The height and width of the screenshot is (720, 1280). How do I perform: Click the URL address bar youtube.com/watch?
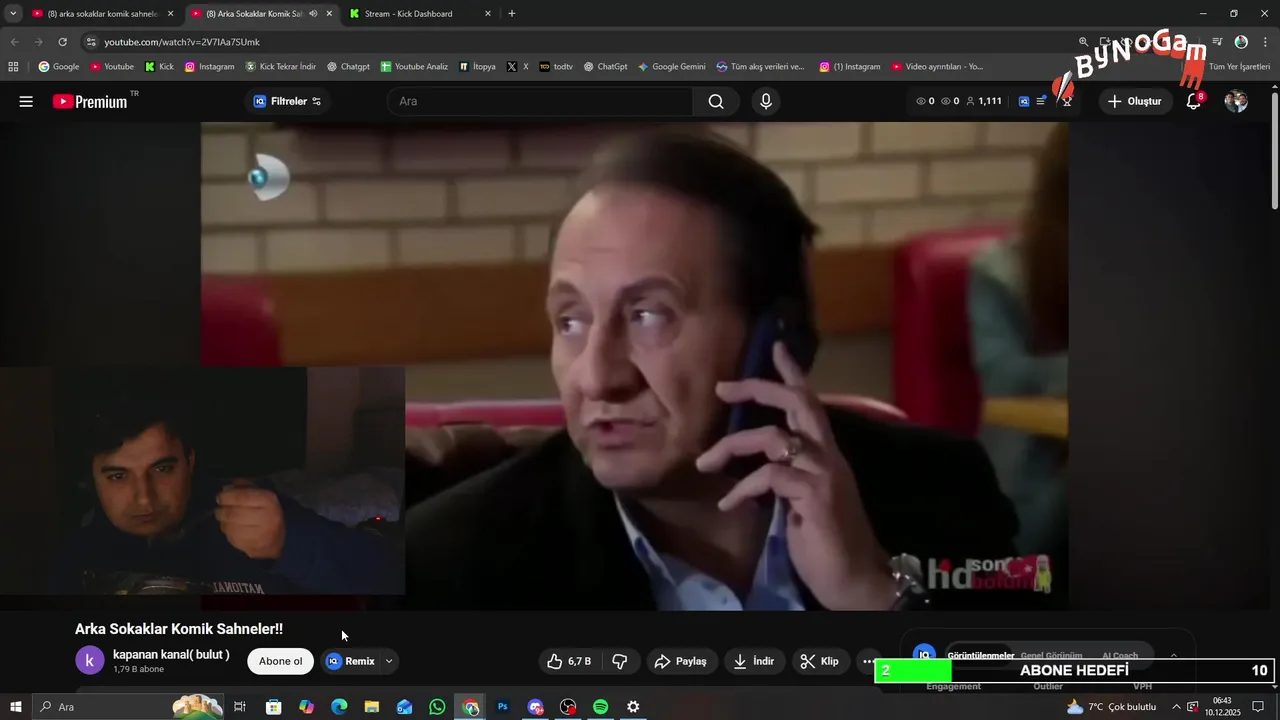pos(182,42)
